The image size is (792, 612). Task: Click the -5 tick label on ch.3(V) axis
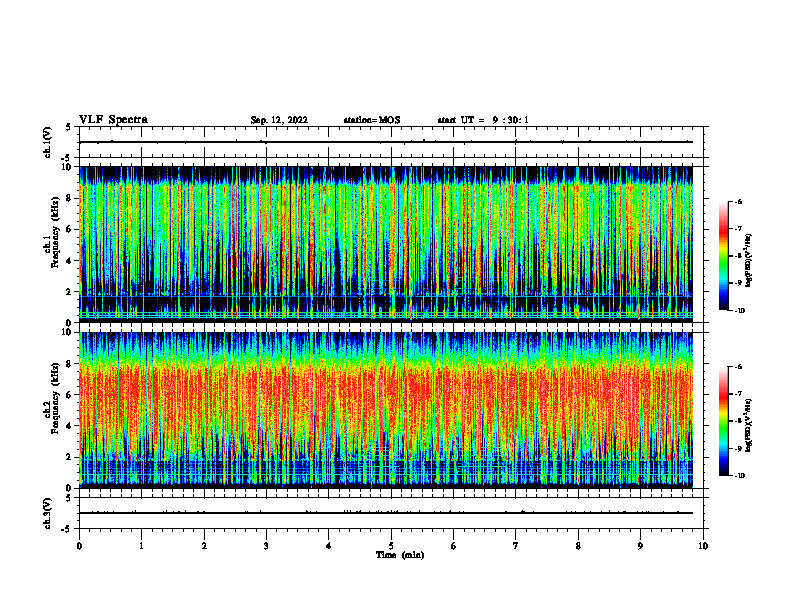coord(68,529)
